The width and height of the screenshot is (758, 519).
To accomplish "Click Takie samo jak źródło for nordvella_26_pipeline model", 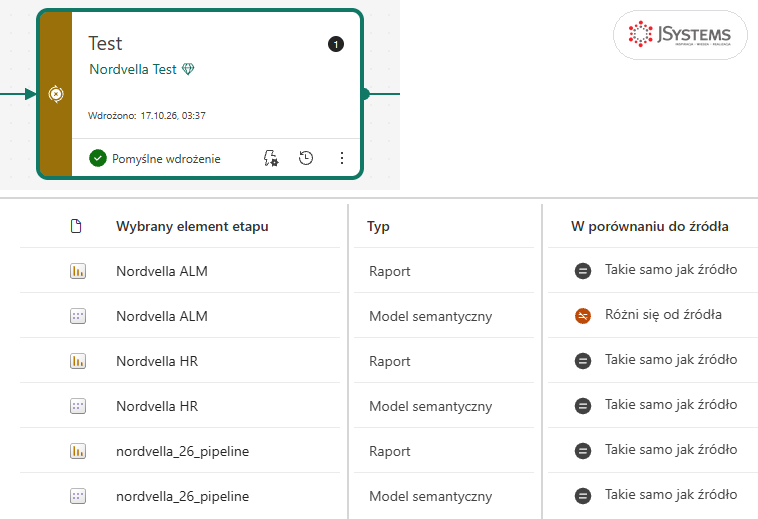I will coord(671,494).
